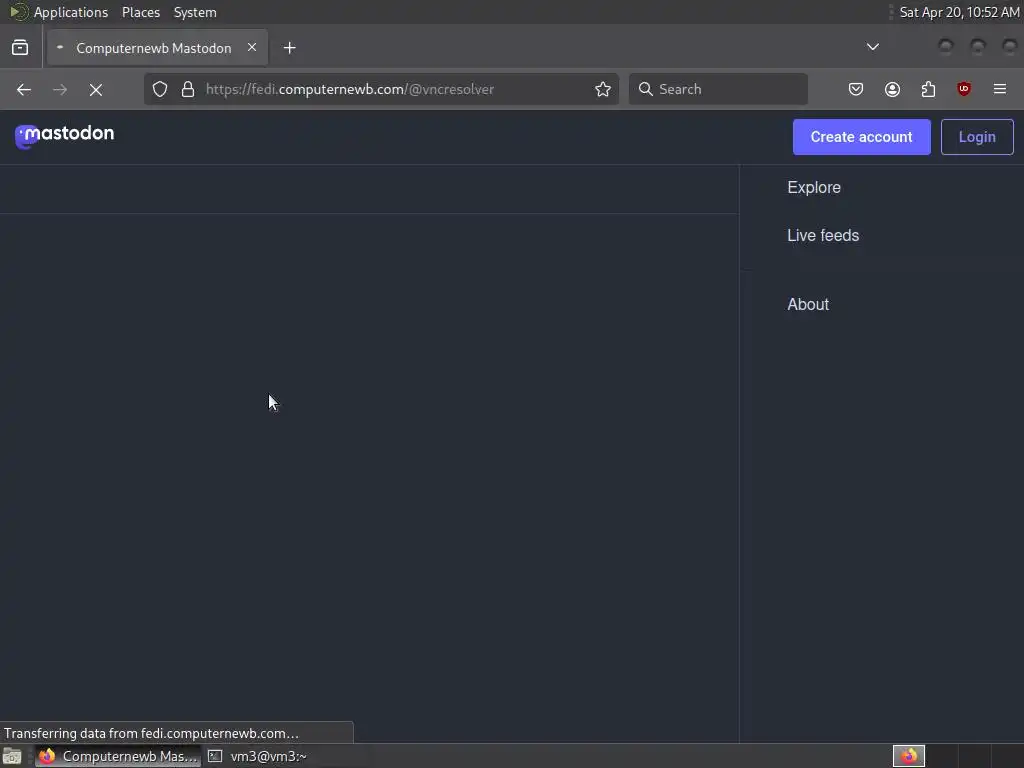Focus the browser Search box
1024x768 pixels.
[718, 89]
